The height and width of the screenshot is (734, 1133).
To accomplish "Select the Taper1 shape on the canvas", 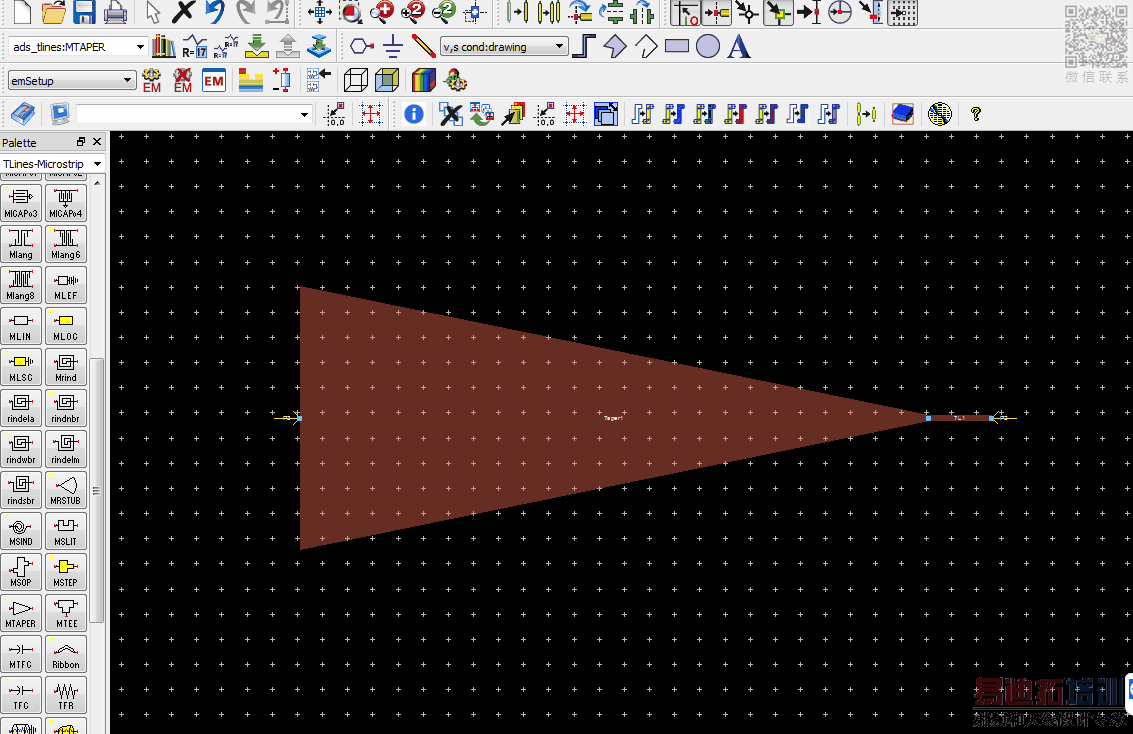I will click(x=613, y=418).
